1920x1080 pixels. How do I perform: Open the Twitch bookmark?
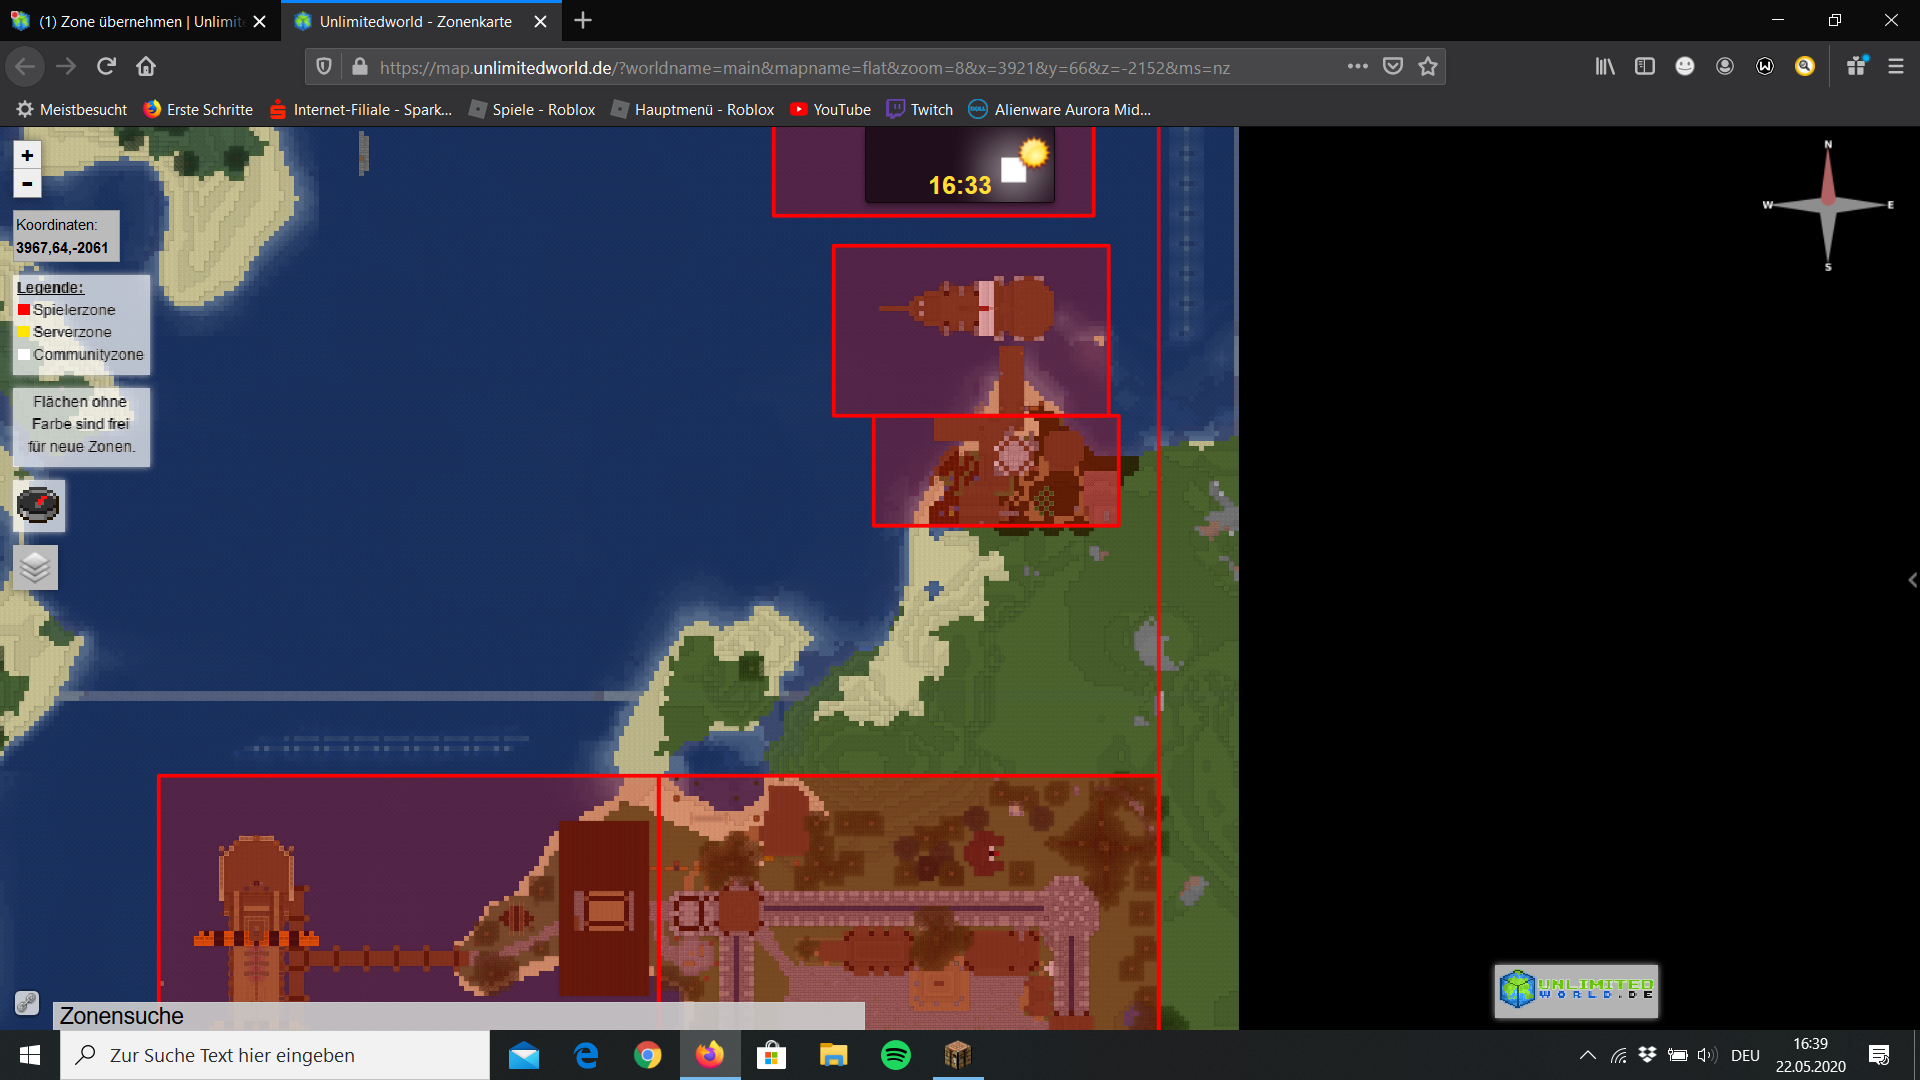click(x=920, y=109)
